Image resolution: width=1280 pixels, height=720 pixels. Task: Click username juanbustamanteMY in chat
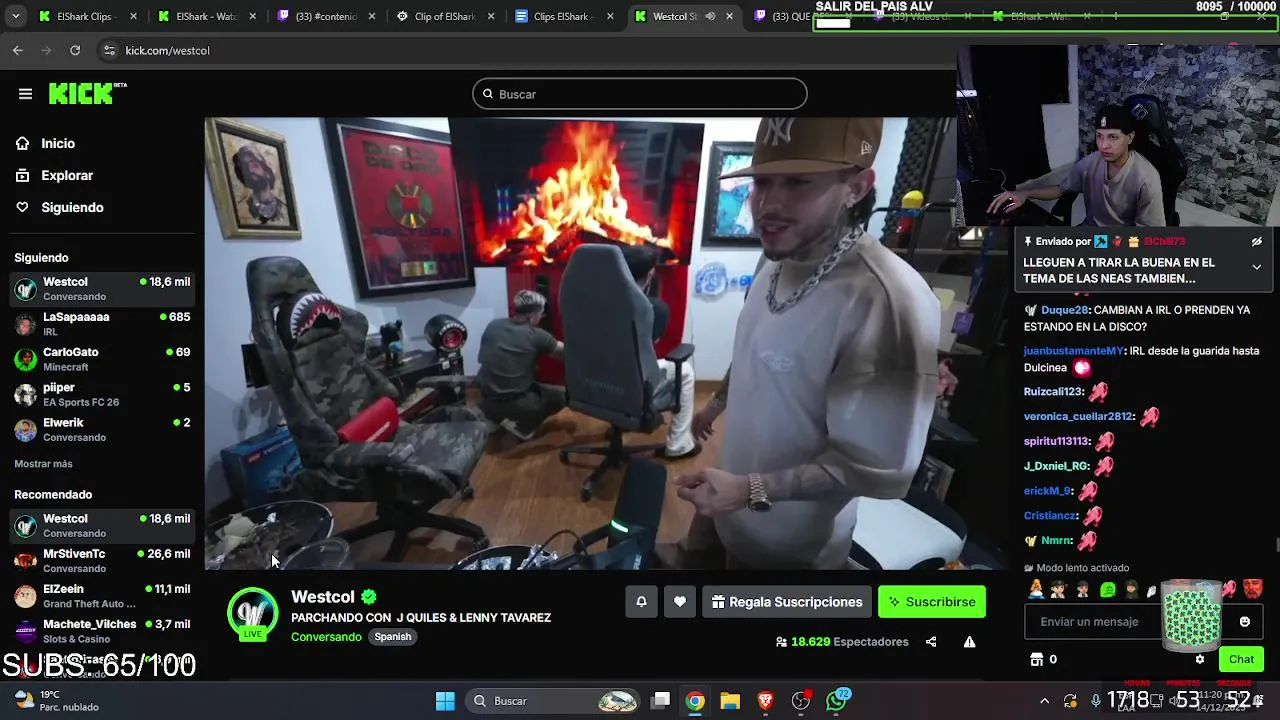(1074, 351)
